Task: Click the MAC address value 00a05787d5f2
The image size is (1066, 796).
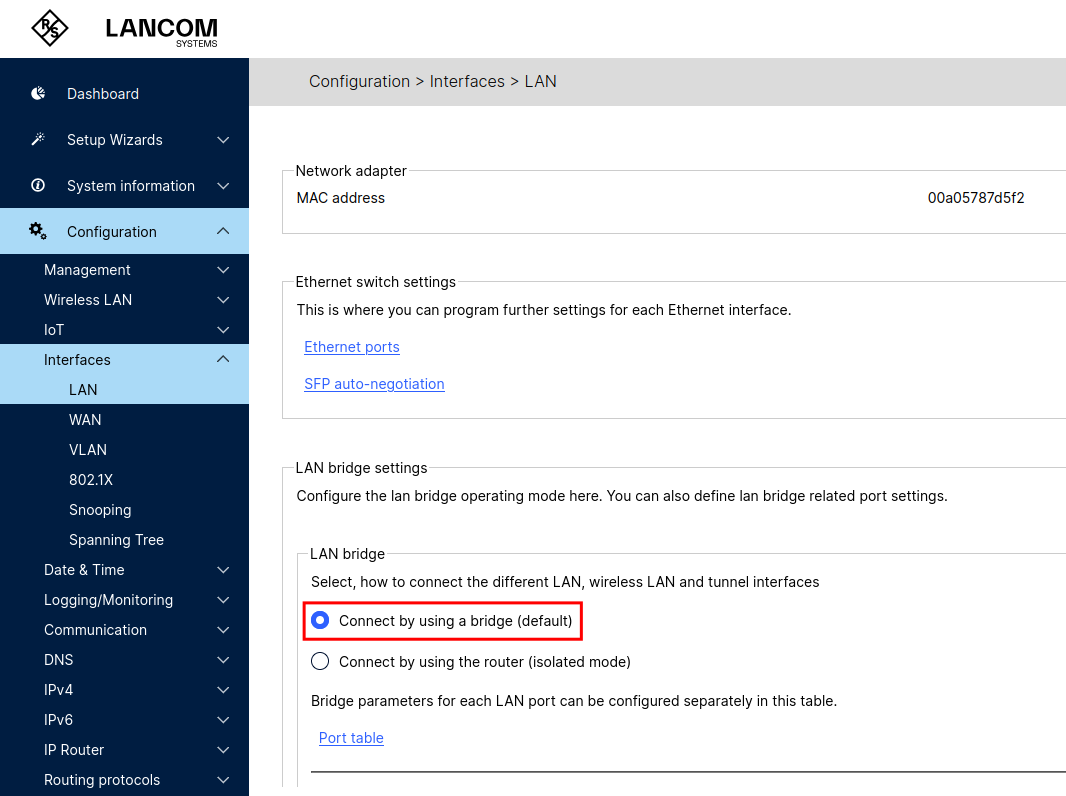Action: (976, 198)
